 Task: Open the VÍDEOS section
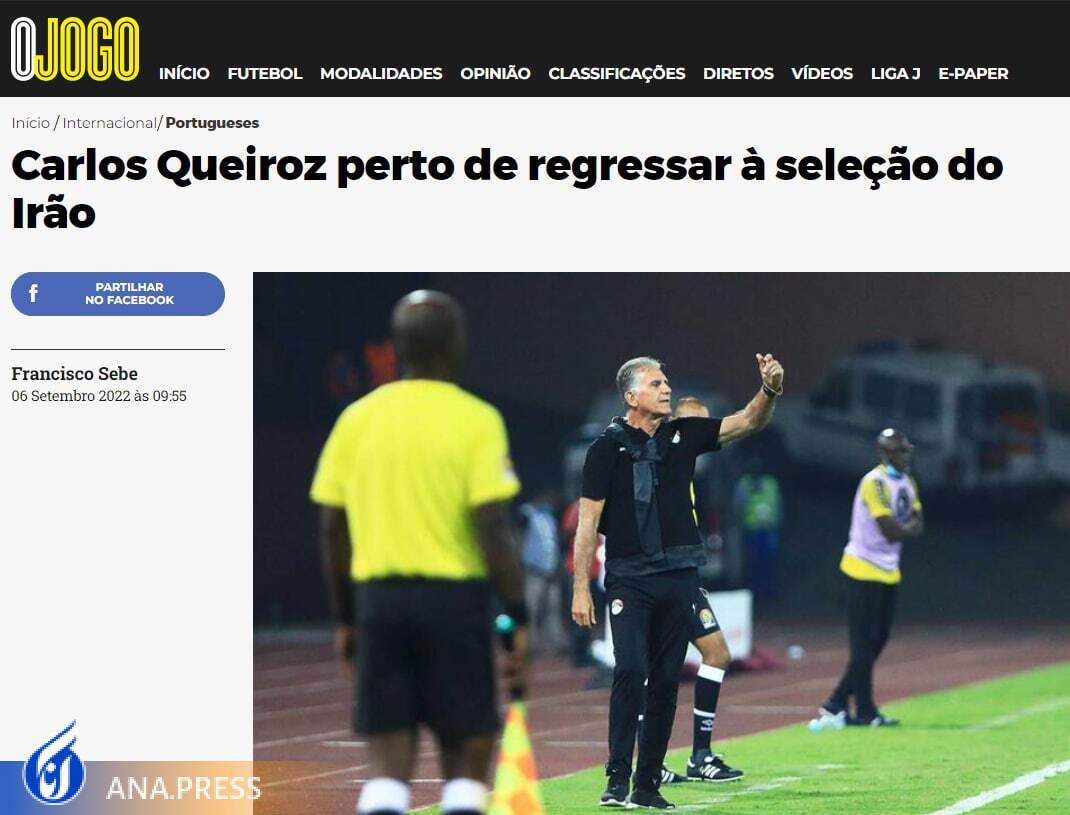pyautogui.click(x=822, y=73)
